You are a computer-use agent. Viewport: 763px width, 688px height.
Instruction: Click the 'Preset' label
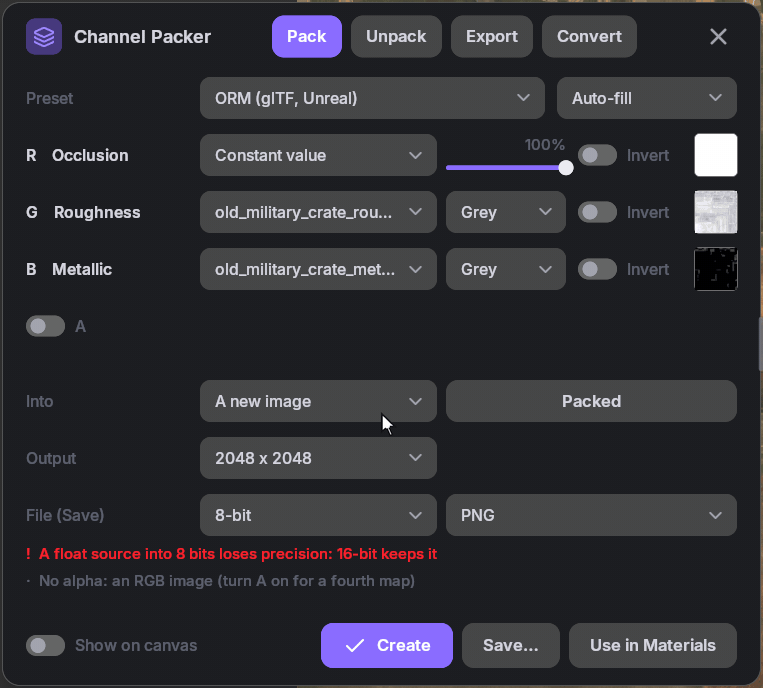[x=50, y=98]
